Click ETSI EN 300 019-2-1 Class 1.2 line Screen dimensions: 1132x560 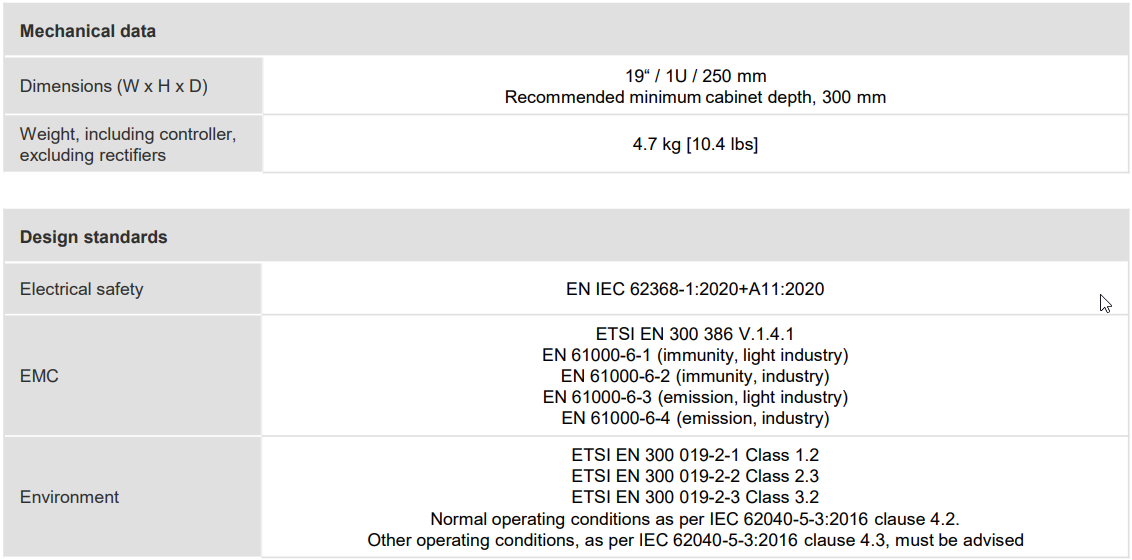pos(695,455)
